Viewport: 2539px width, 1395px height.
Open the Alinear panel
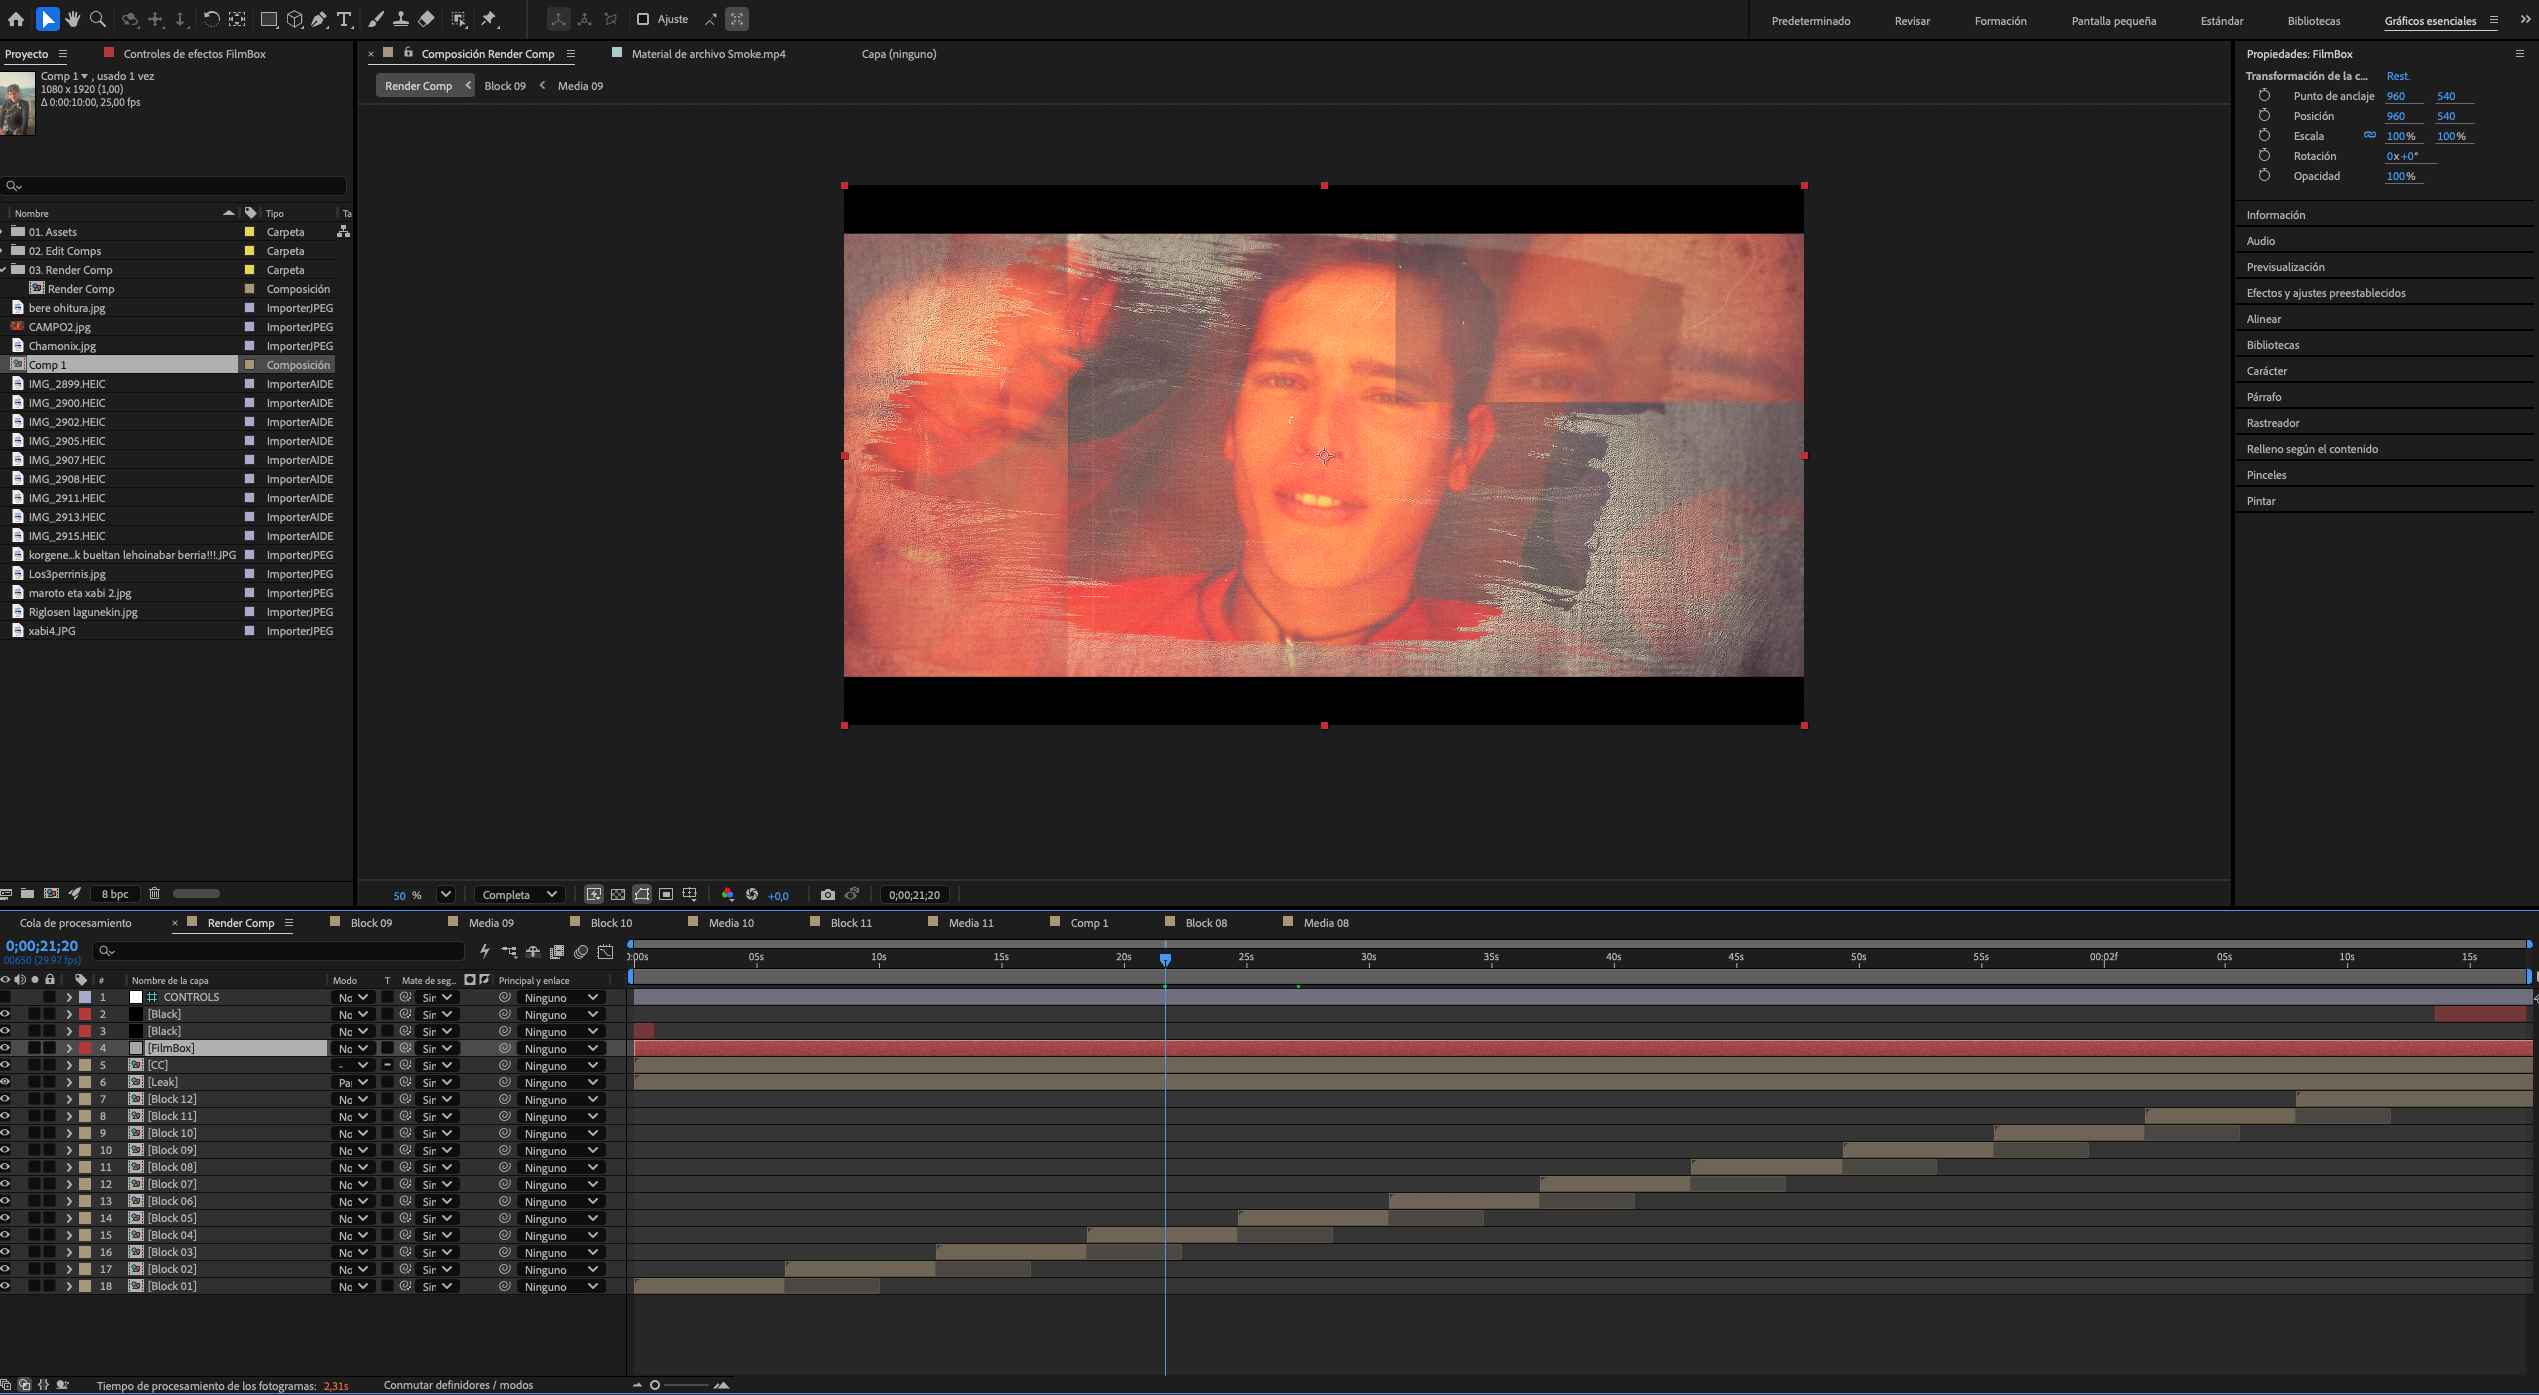2264,319
